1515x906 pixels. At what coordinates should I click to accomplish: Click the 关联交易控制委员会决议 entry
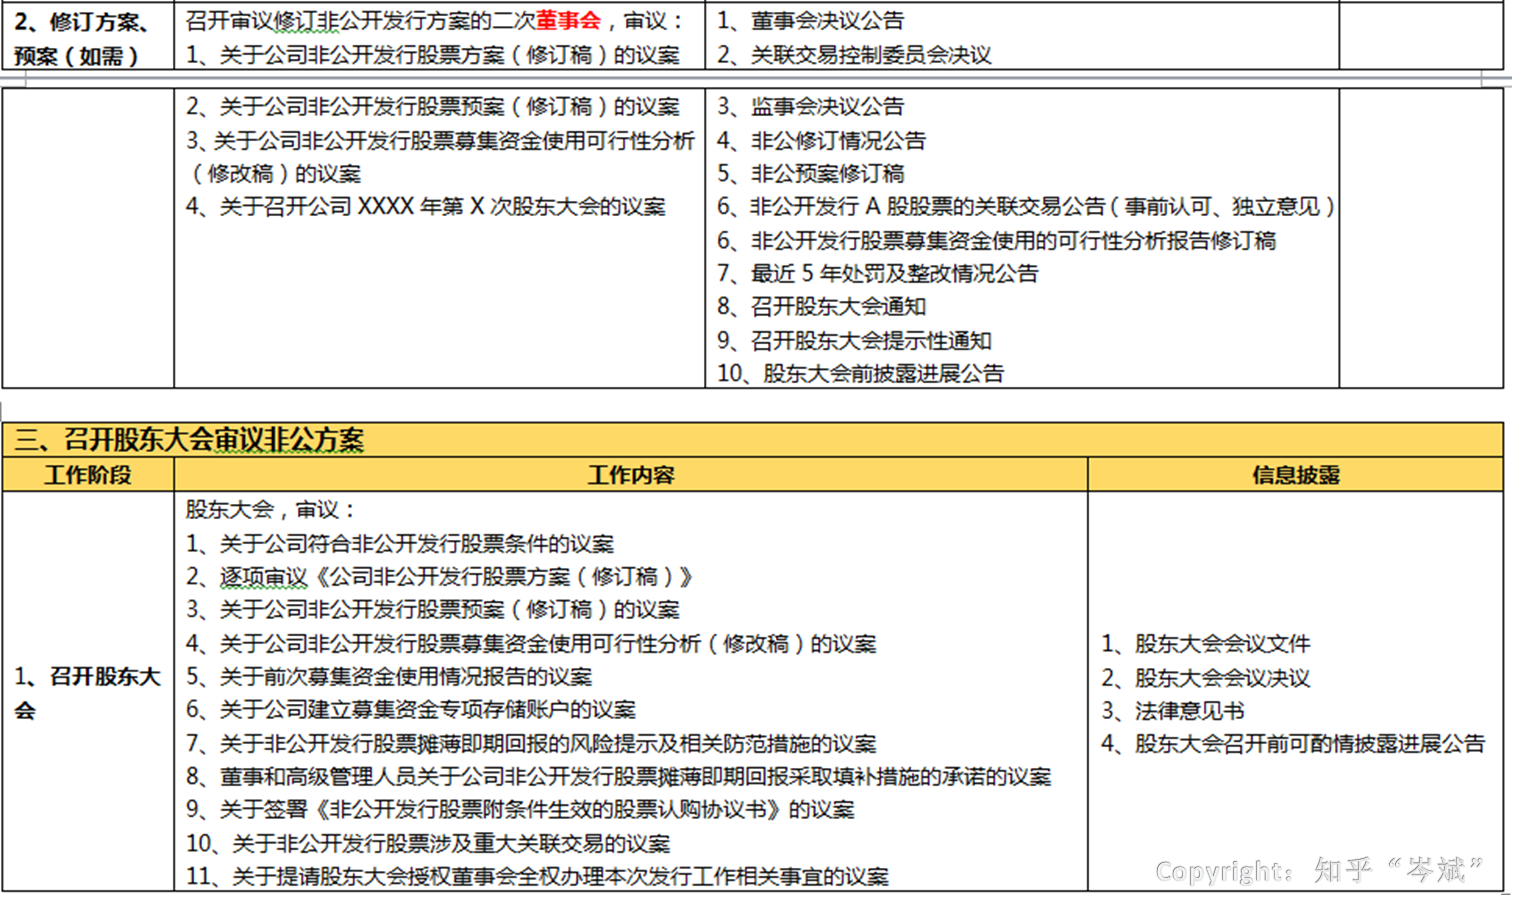pyautogui.click(x=855, y=55)
